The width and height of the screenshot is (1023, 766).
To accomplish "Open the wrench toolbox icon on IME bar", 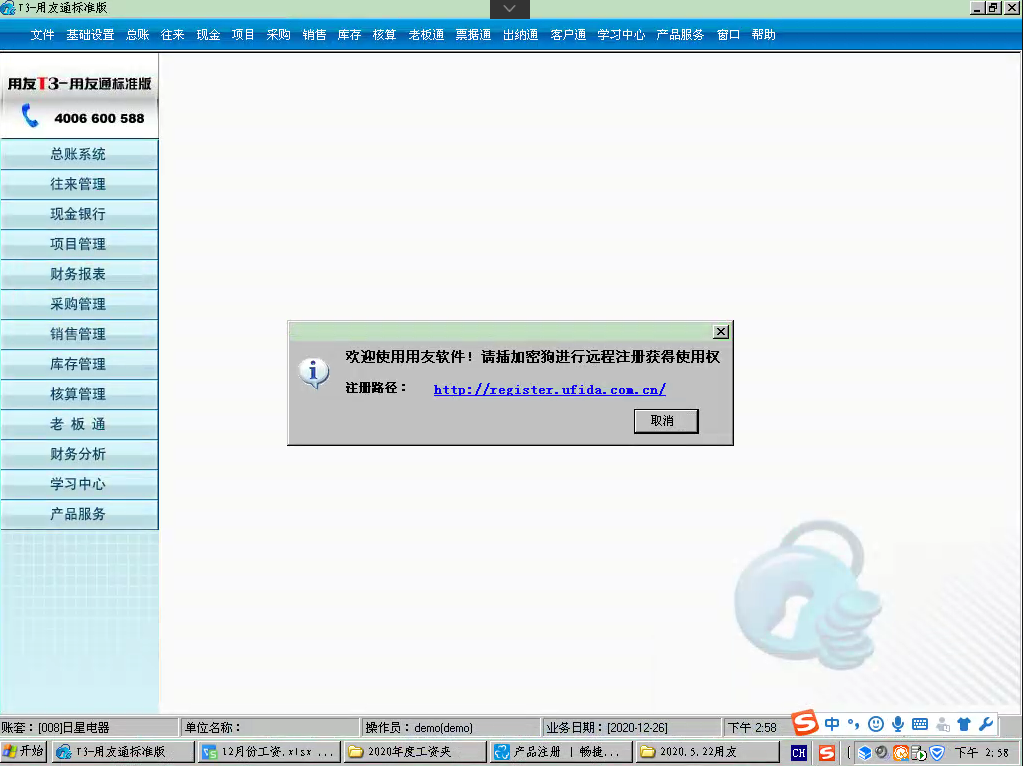I will pos(986,724).
